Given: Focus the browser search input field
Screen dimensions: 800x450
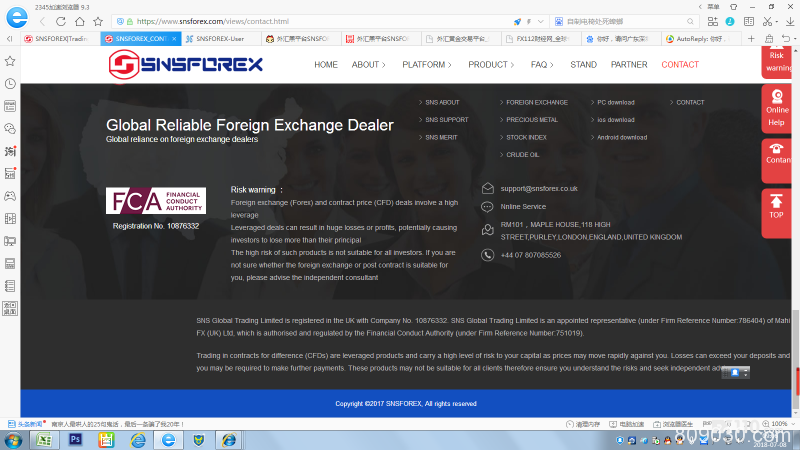Looking at the screenshot, I should coord(625,21).
